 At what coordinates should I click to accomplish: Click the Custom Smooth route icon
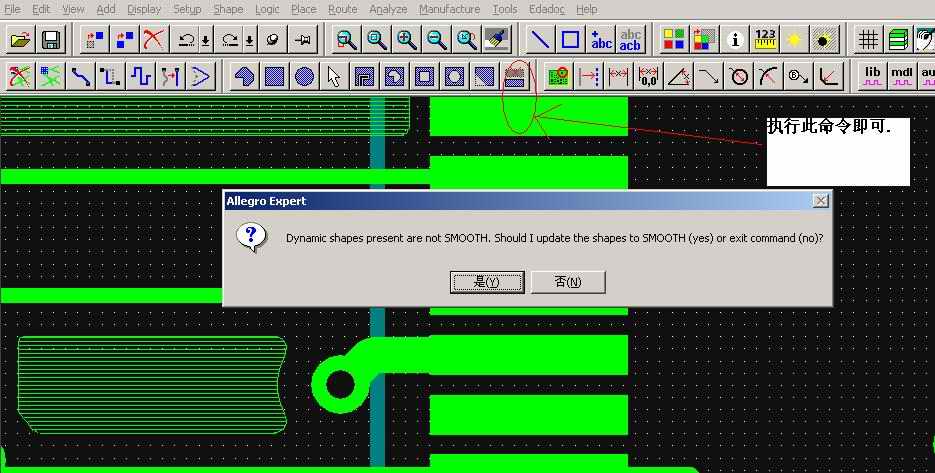coord(171,76)
